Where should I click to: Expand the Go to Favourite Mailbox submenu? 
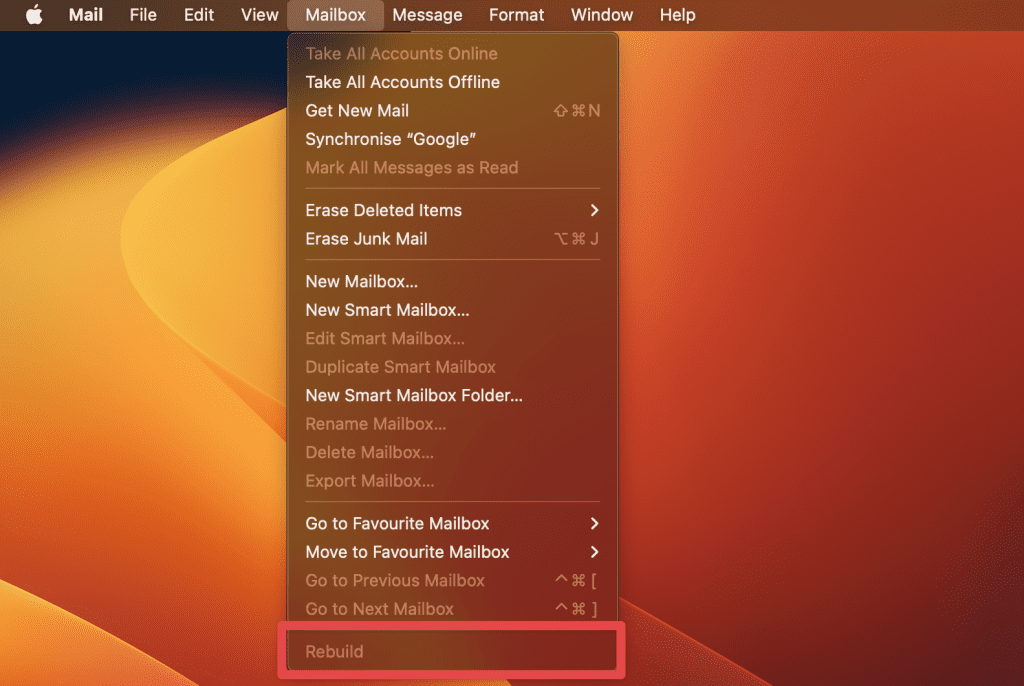[x=452, y=523]
